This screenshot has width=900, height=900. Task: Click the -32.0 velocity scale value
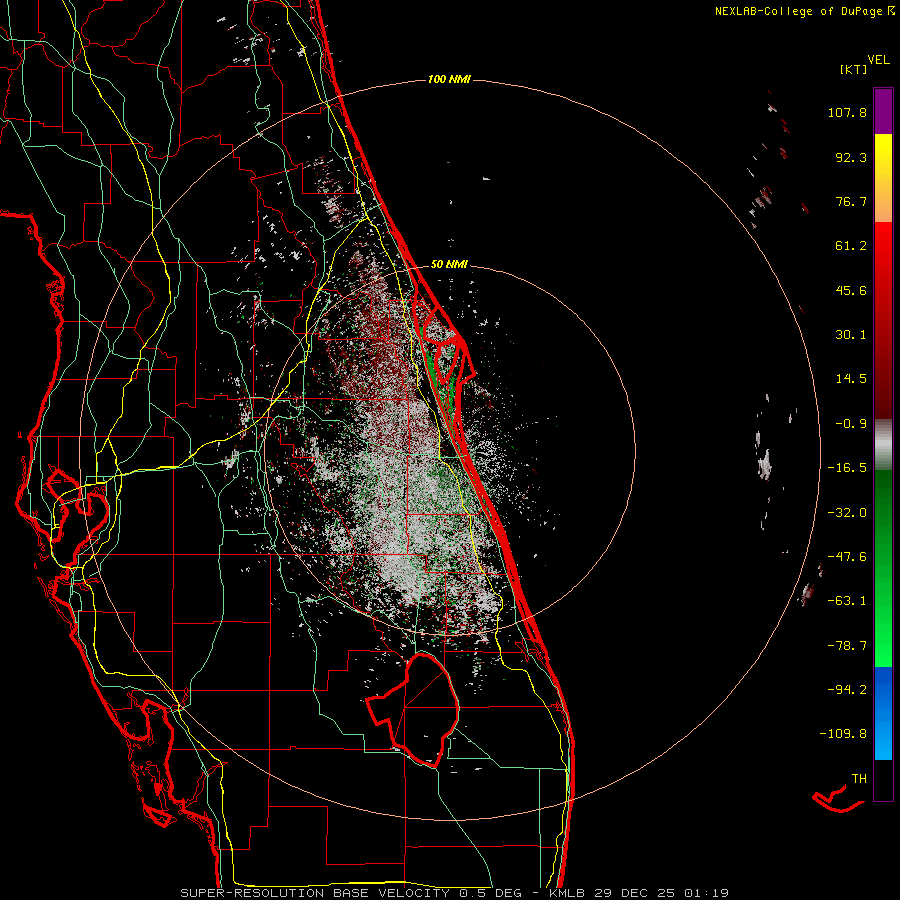(x=847, y=513)
